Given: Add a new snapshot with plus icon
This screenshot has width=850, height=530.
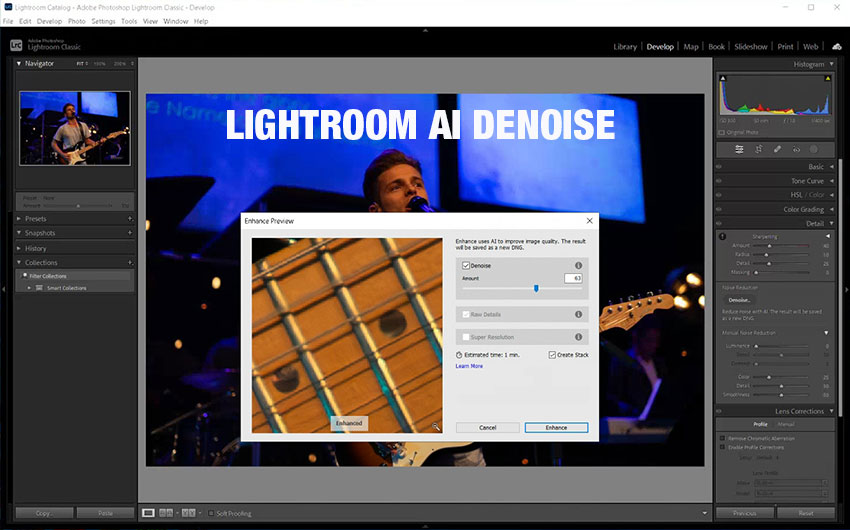Looking at the screenshot, I should tap(130, 233).
